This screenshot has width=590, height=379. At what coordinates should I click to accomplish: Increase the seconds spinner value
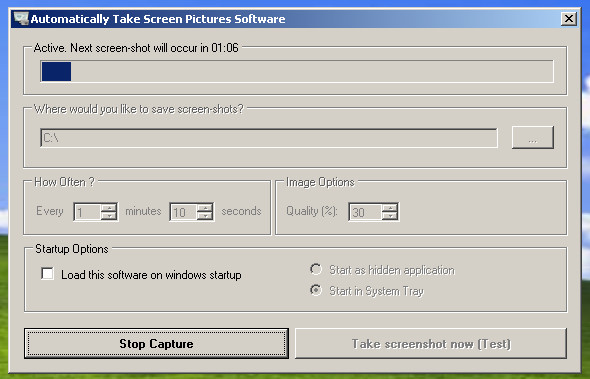pos(205,208)
